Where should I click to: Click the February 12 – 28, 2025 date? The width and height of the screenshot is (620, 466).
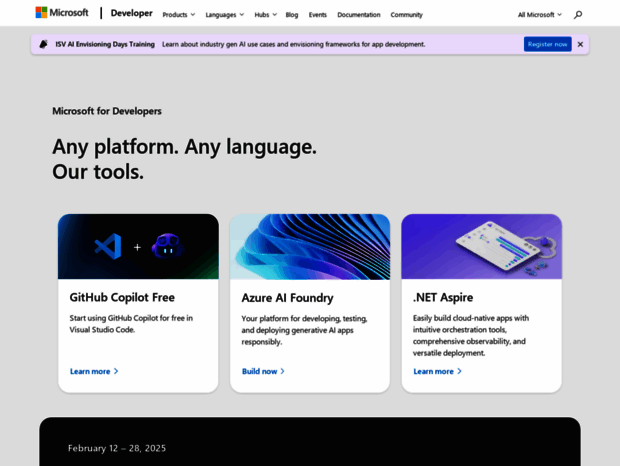click(x=117, y=448)
